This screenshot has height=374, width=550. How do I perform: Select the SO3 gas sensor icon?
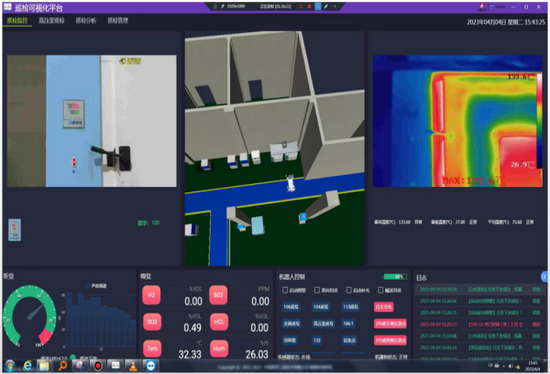tap(152, 322)
